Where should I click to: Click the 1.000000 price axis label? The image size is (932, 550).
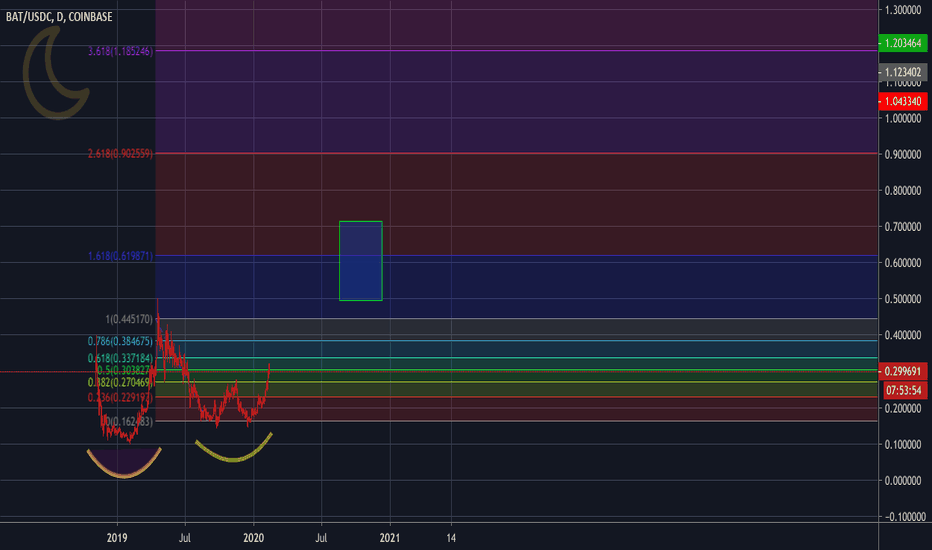[x=903, y=118]
